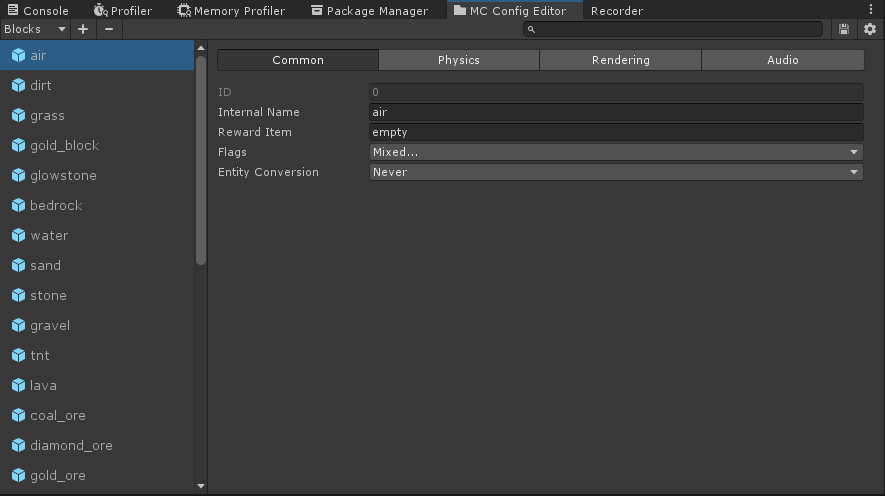Image resolution: width=885 pixels, height=496 pixels.
Task: Select the stone list row
Action: tap(97, 295)
